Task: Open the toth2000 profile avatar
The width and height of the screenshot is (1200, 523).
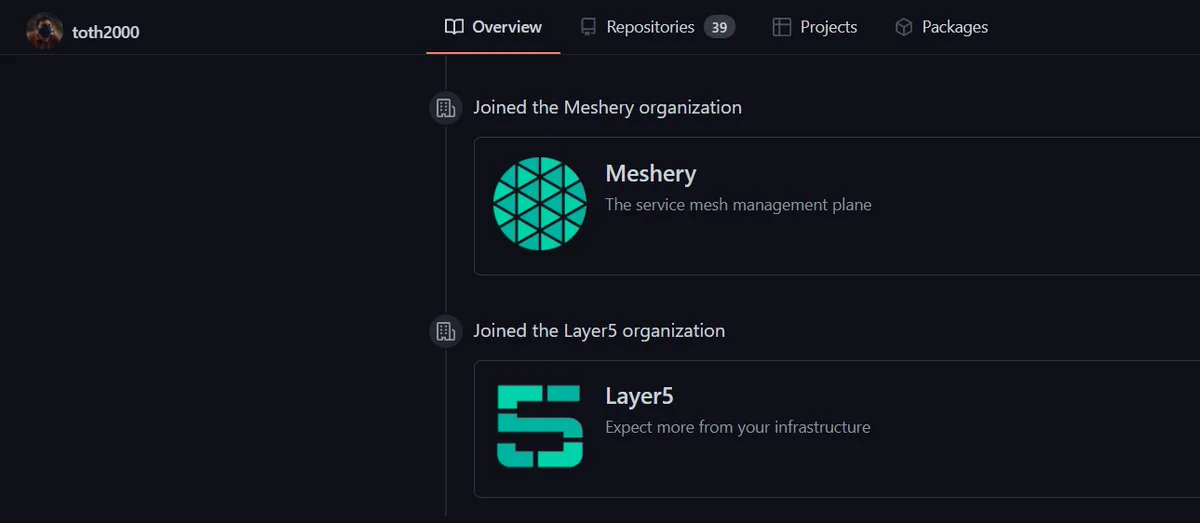Action: click(45, 31)
